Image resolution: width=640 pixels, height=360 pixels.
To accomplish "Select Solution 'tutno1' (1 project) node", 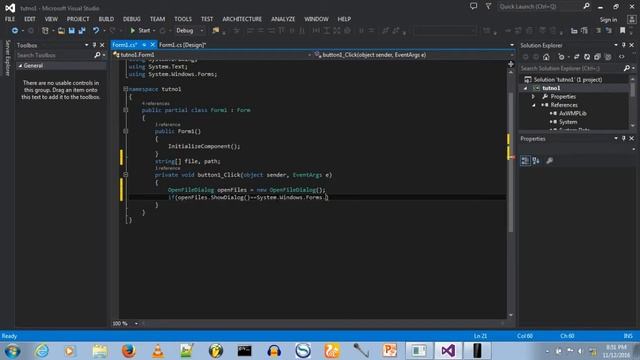I will click(568, 80).
